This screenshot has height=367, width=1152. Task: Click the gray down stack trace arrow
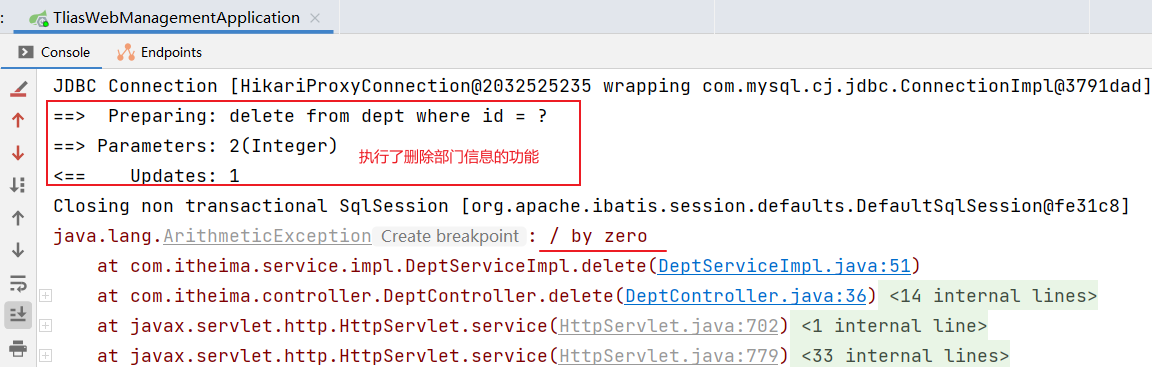(x=18, y=250)
